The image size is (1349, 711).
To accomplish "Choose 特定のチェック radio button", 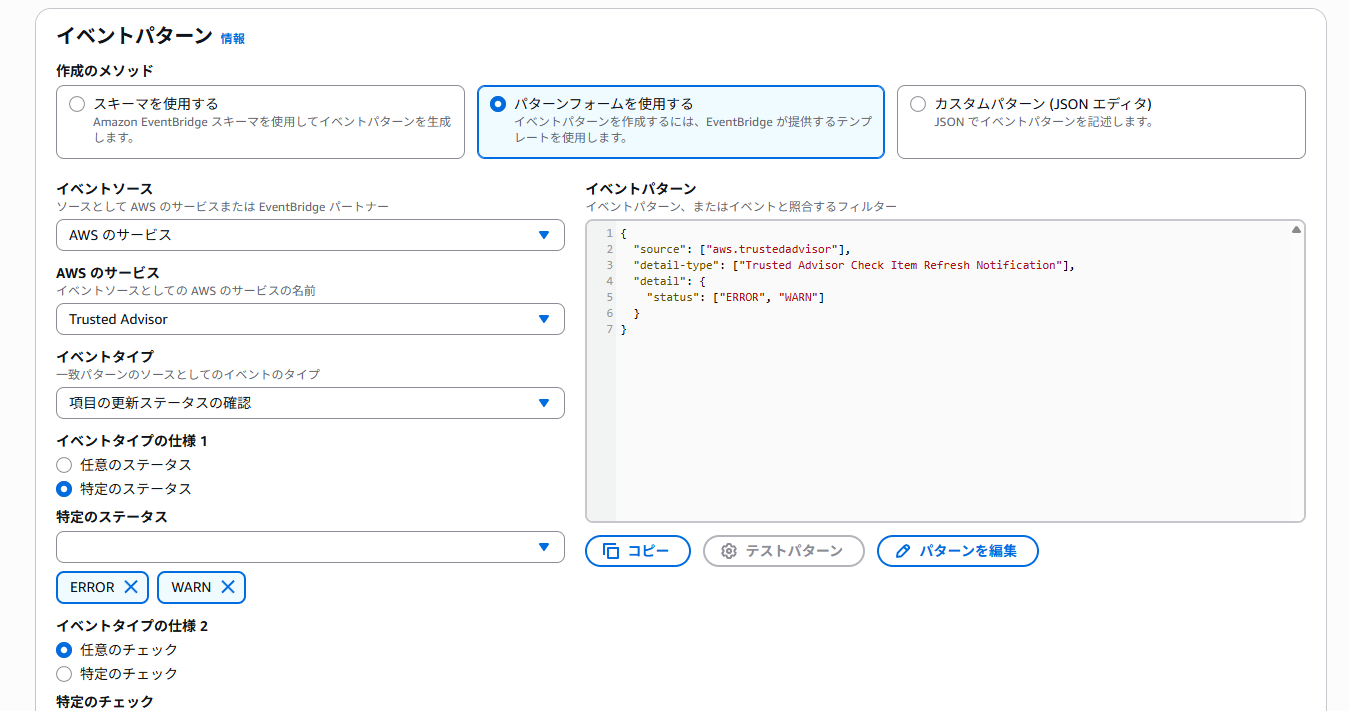I will click(x=64, y=674).
